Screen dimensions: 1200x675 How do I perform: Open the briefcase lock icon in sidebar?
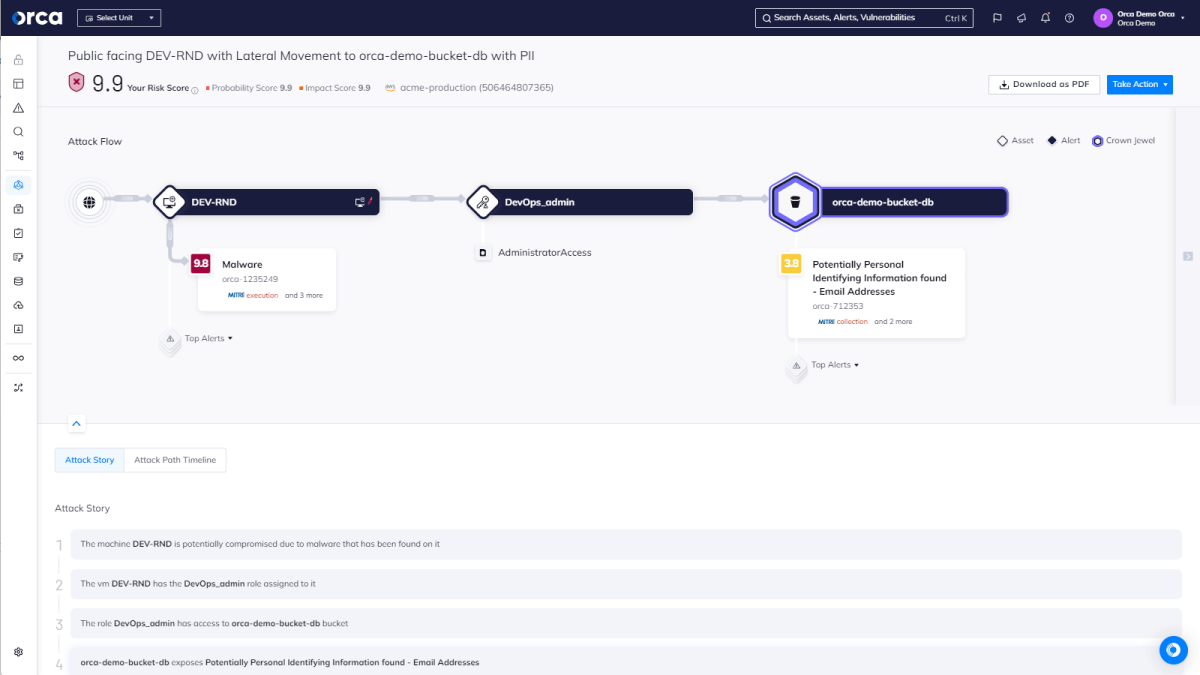click(18, 209)
